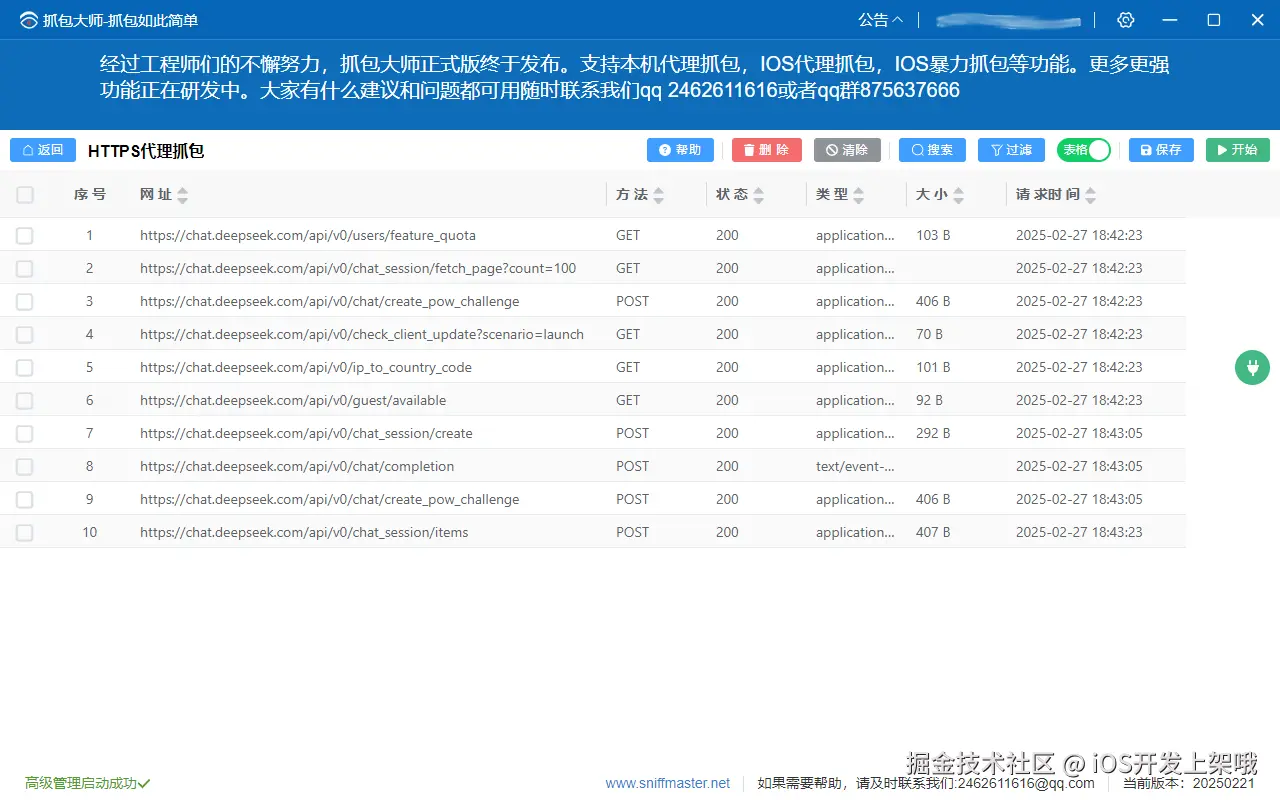Check the checkbox for row 8 chat/completion

pyautogui.click(x=25, y=467)
